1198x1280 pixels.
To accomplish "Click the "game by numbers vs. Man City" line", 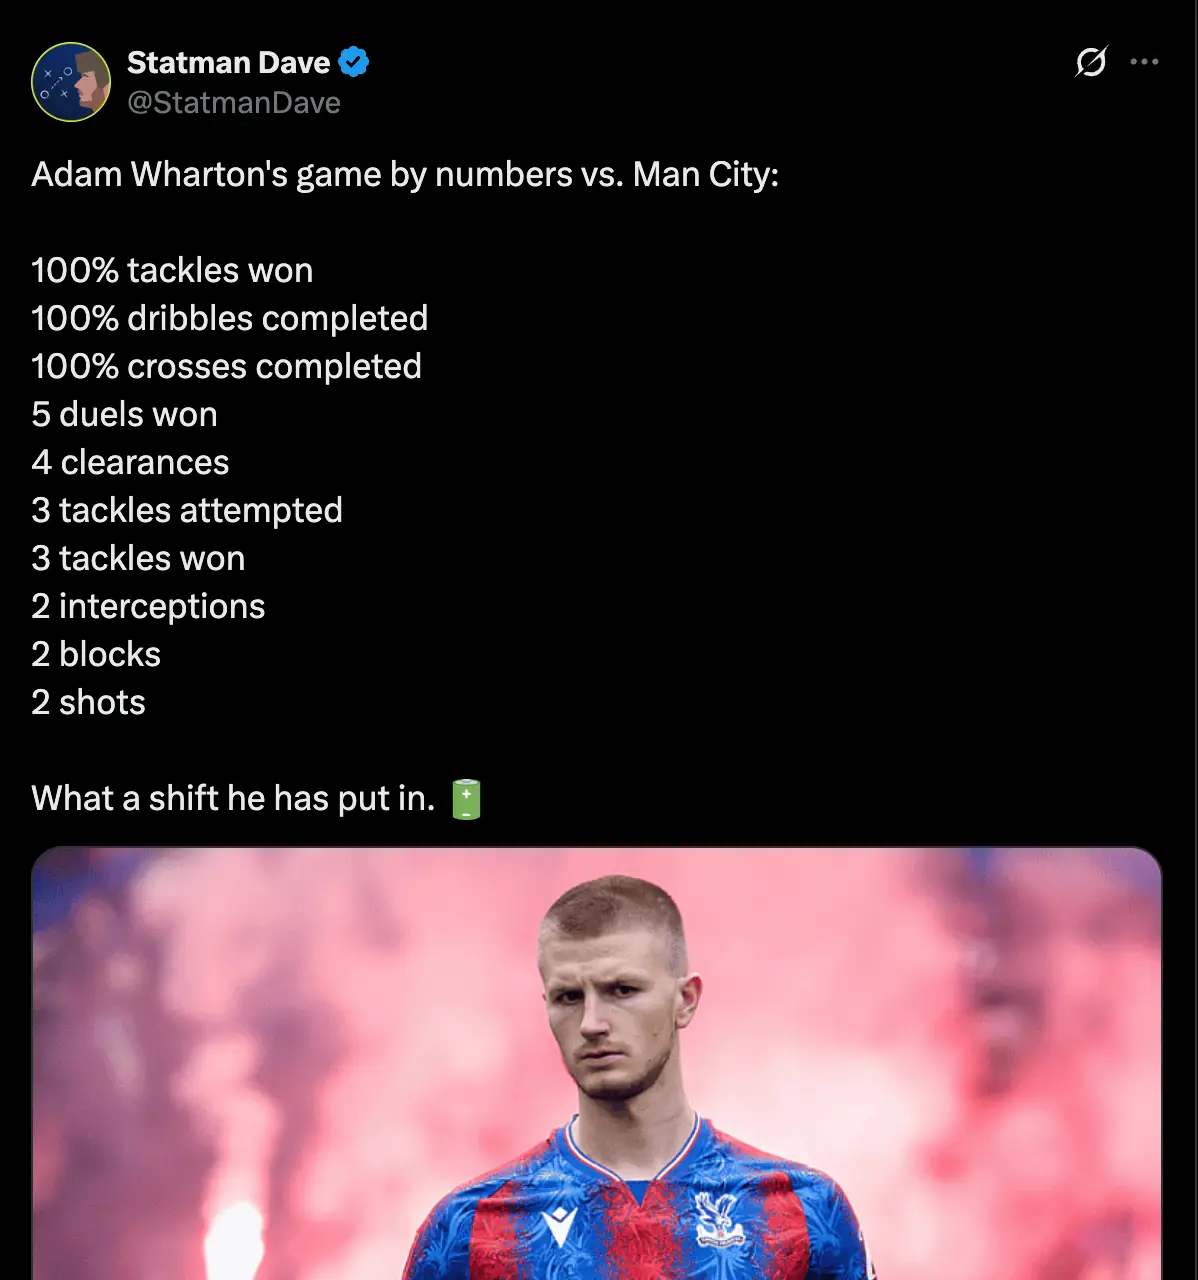I will pyautogui.click(x=405, y=175).
